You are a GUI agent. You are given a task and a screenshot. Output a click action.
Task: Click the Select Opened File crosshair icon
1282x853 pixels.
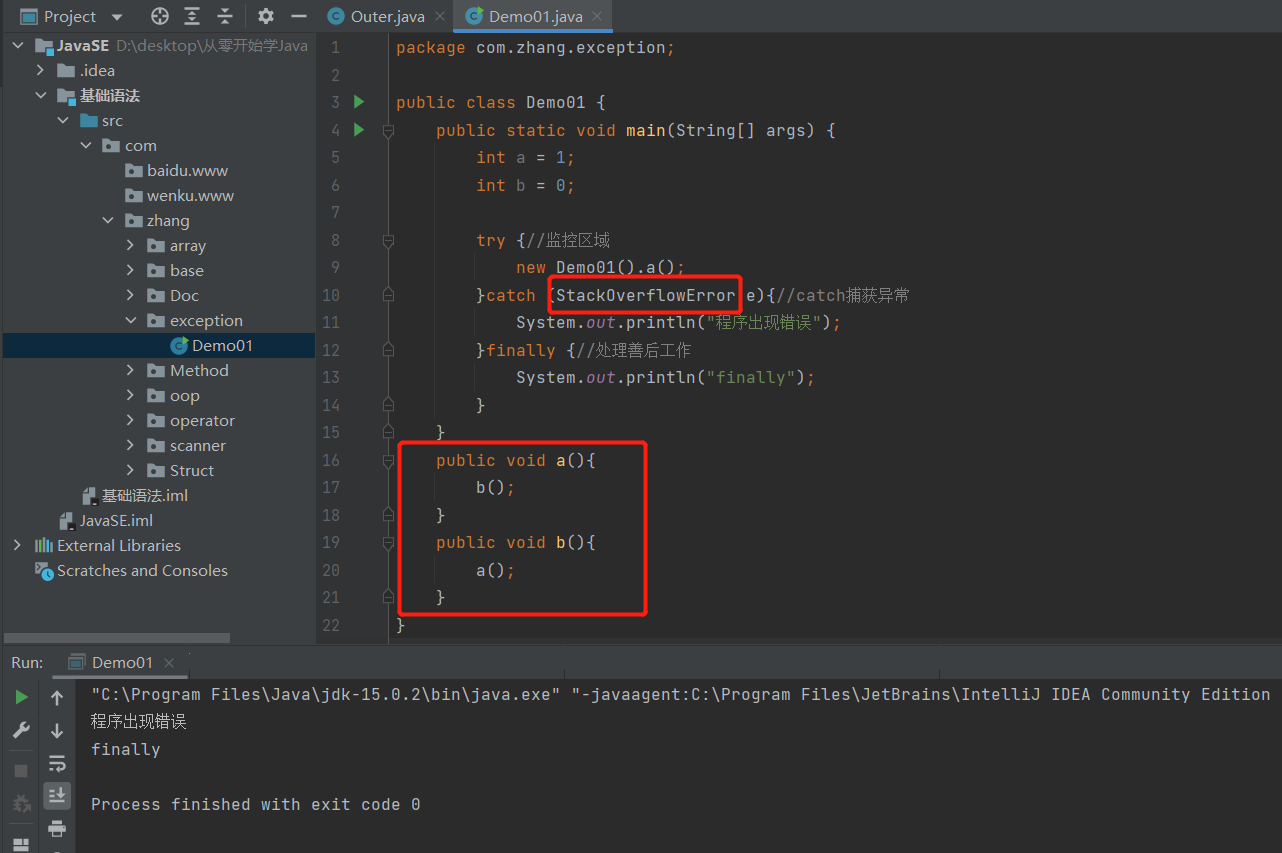(159, 16)
